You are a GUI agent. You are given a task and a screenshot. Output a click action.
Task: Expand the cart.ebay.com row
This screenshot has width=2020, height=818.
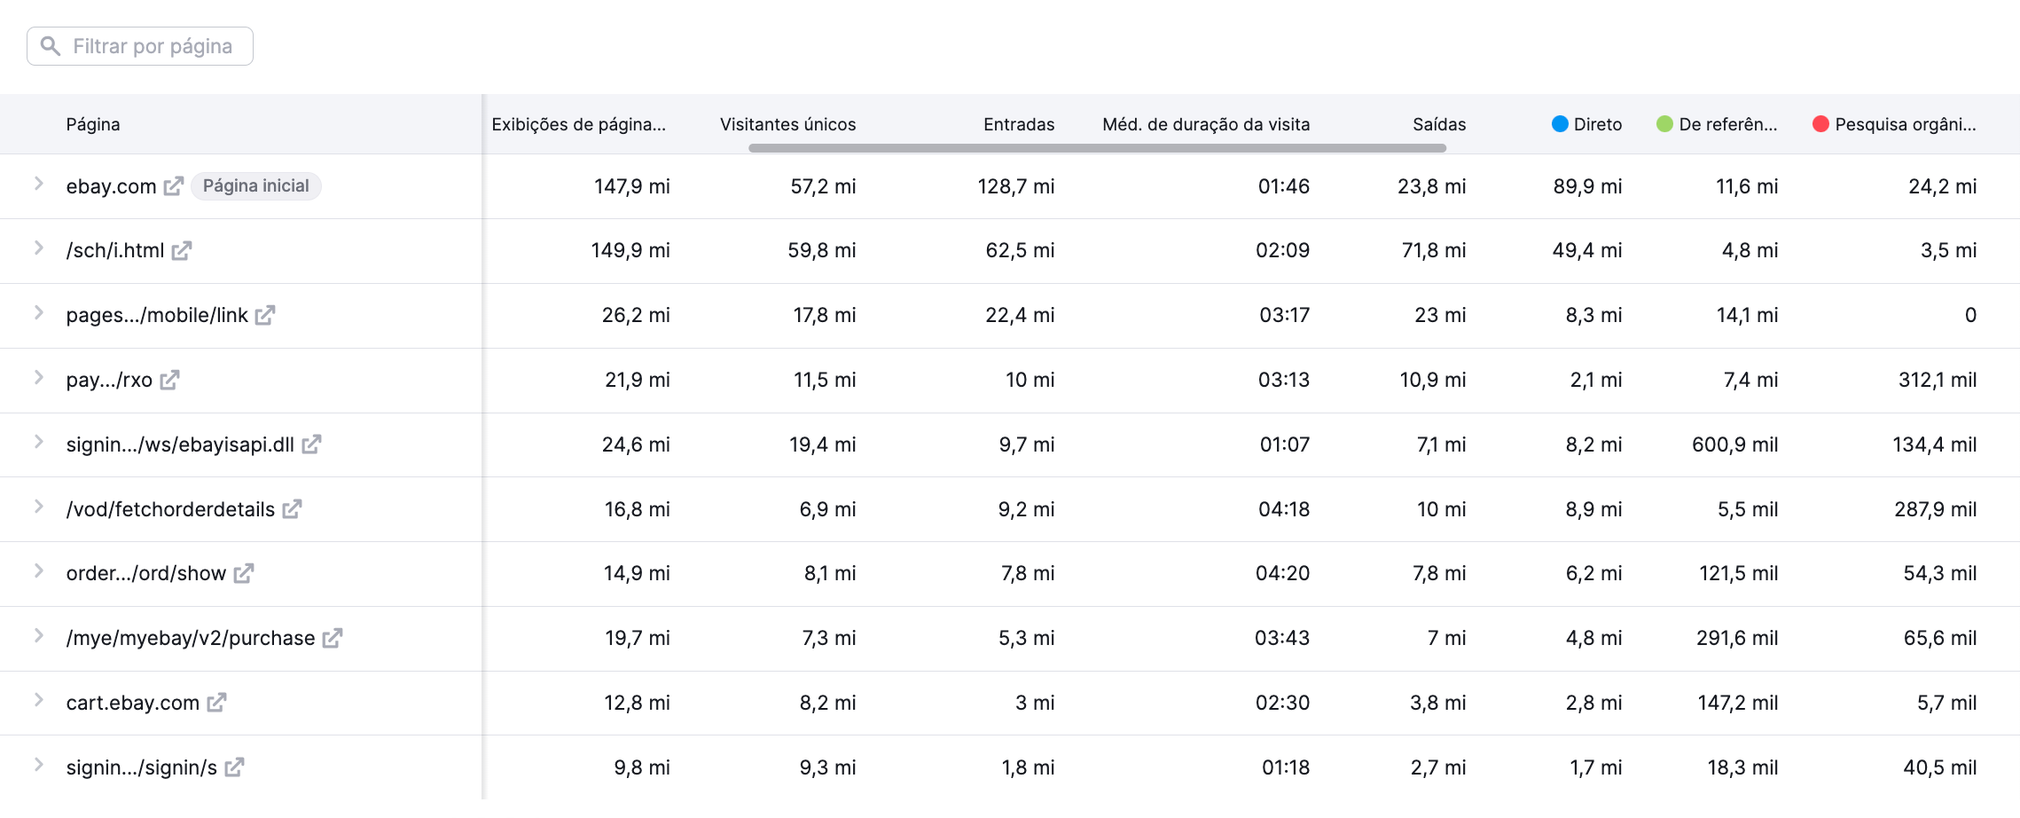[38, 700]
